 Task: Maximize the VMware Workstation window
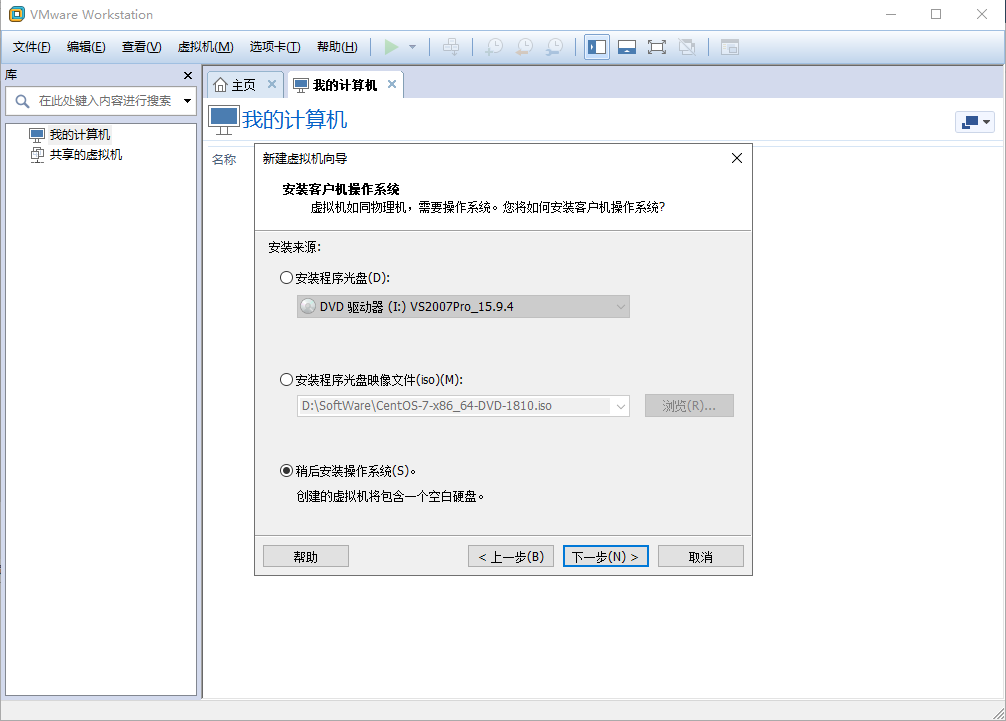936,14
